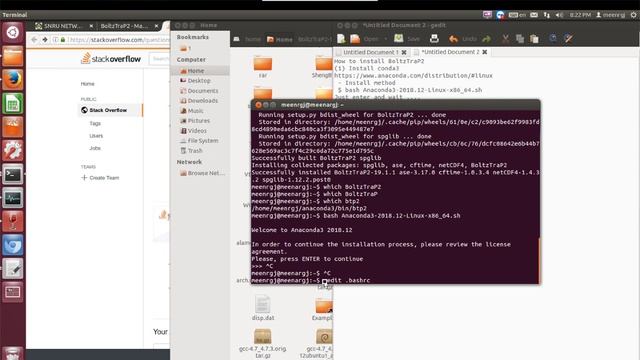The image size is (640, 360).
Task: Select Music in Files sidebar
Action: (x=200, y=111)
